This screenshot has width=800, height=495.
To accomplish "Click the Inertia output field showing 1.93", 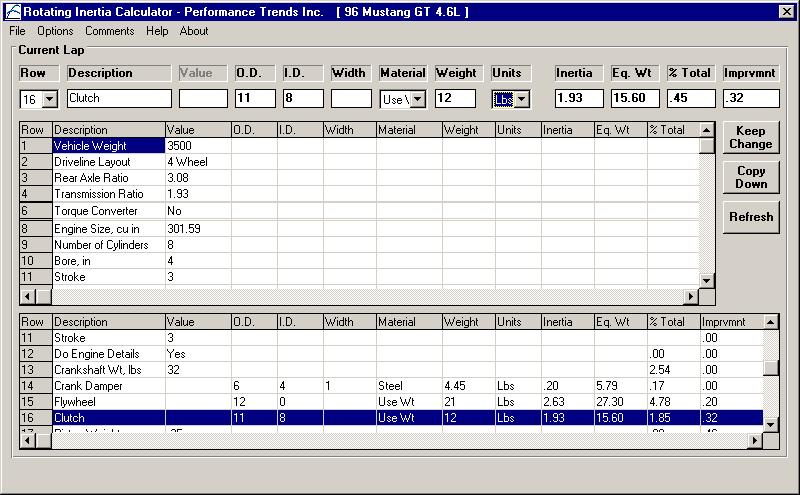I will tap(579, 98).
